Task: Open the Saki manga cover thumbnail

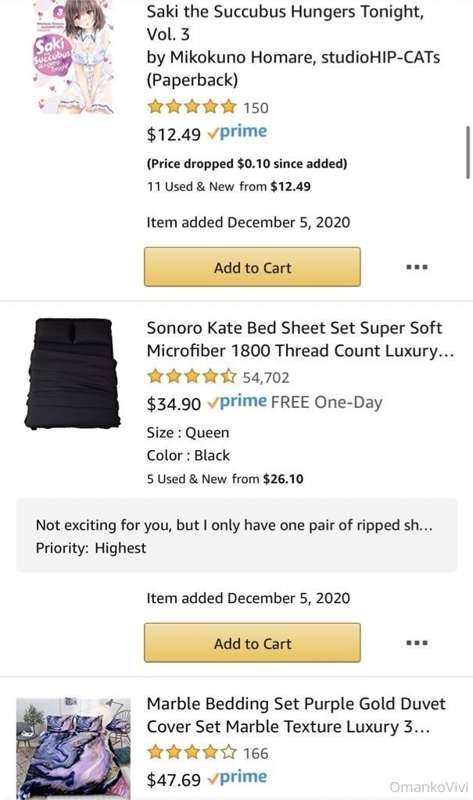Action: click(73, 57)
